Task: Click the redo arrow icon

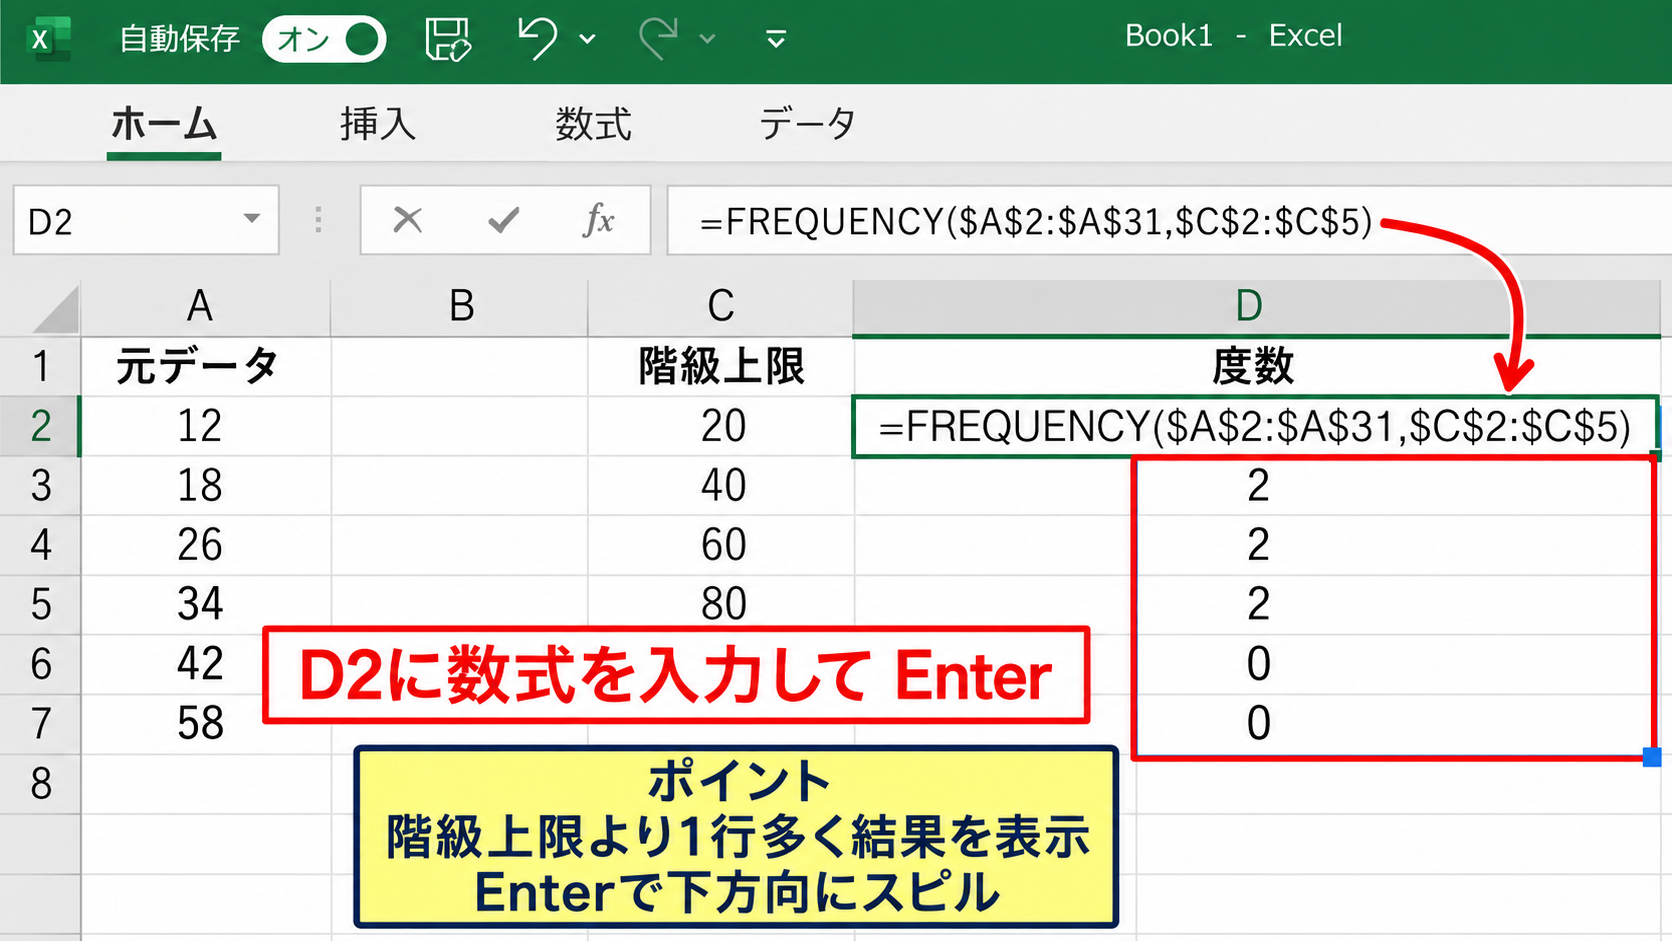Action: (x=658, y=39)
